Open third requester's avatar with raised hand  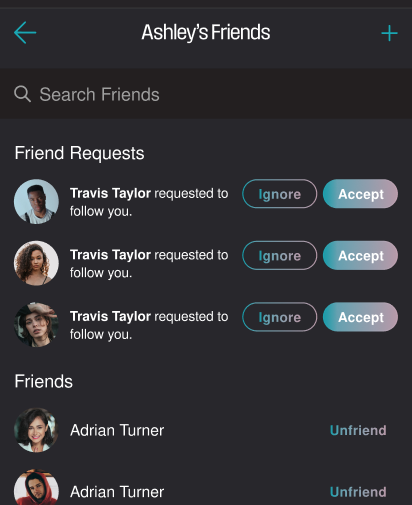(36, 325)
